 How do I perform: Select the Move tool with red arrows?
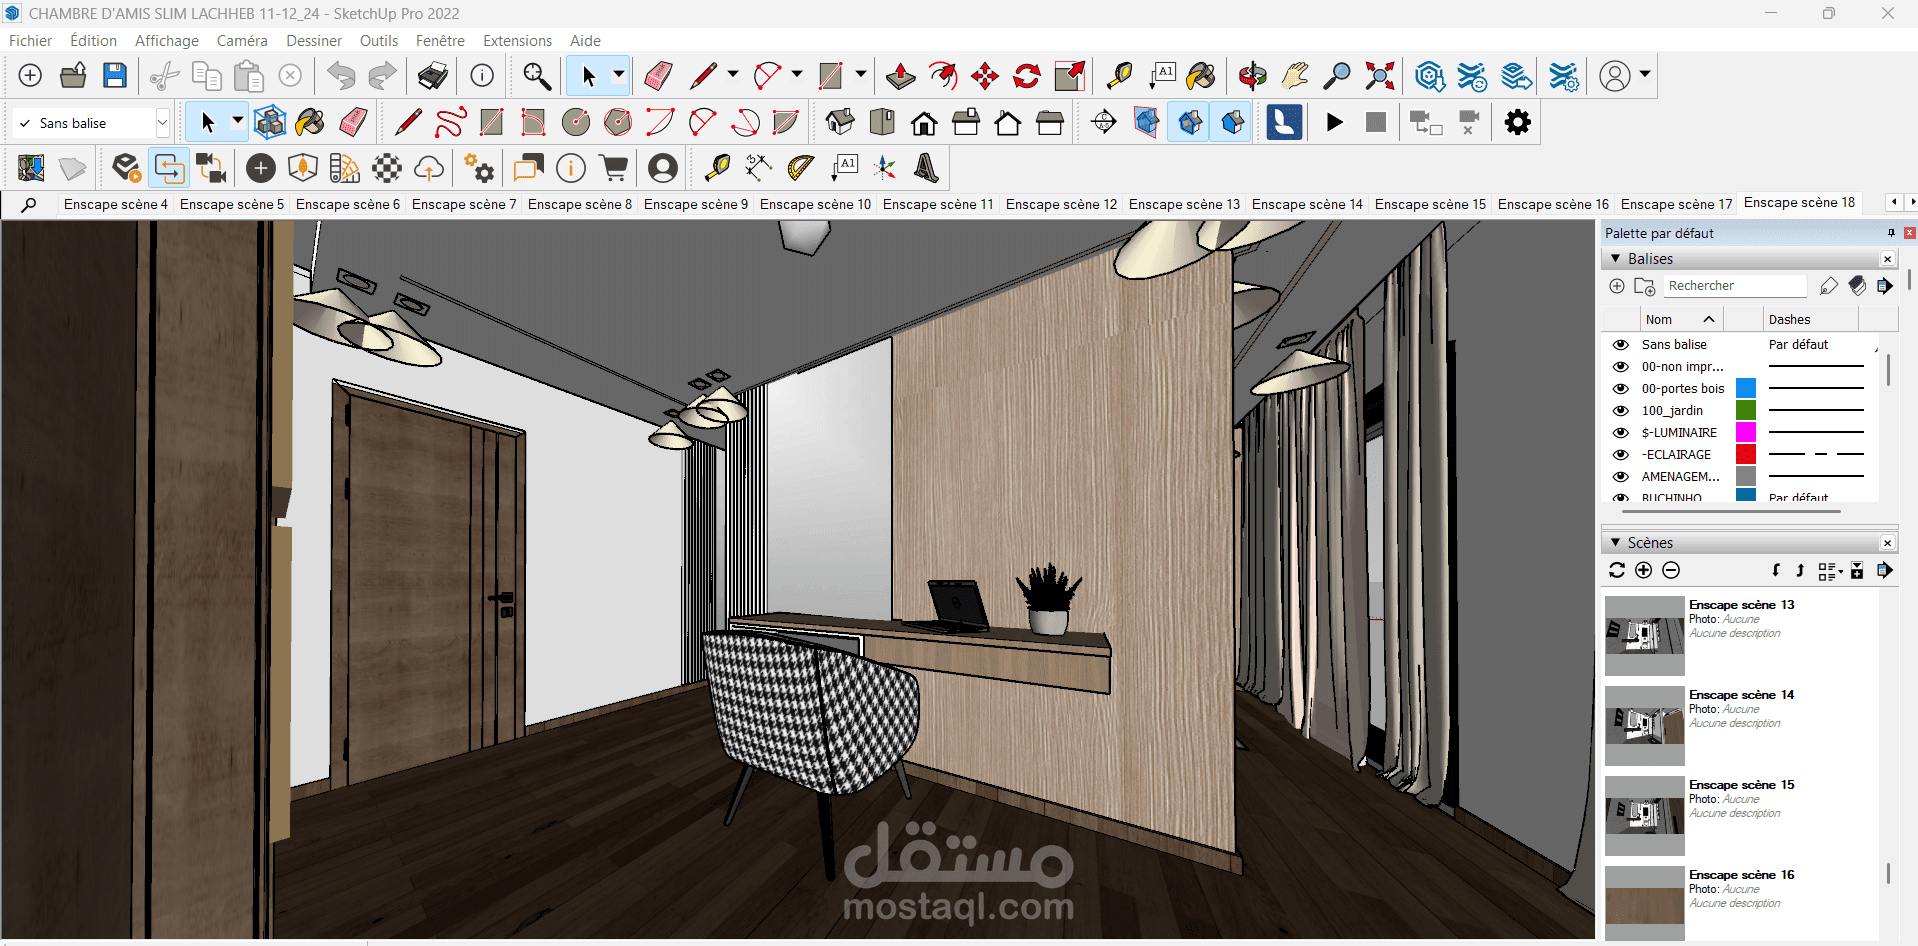[984, 76]
